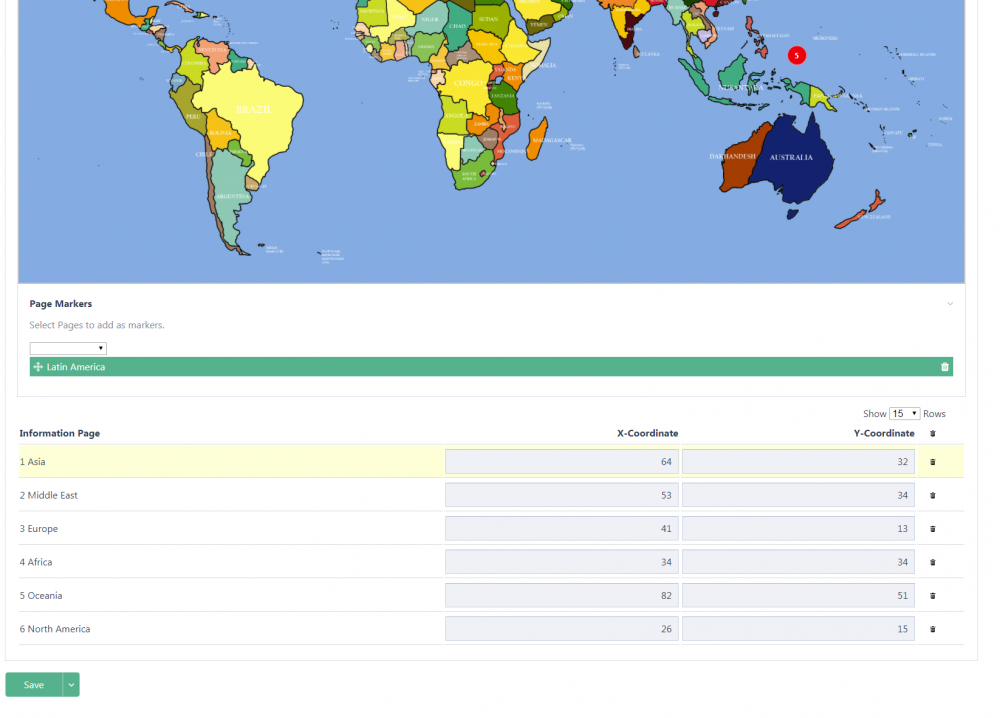
Task: Click trash icon for Africa row
Action: point(933,562)
